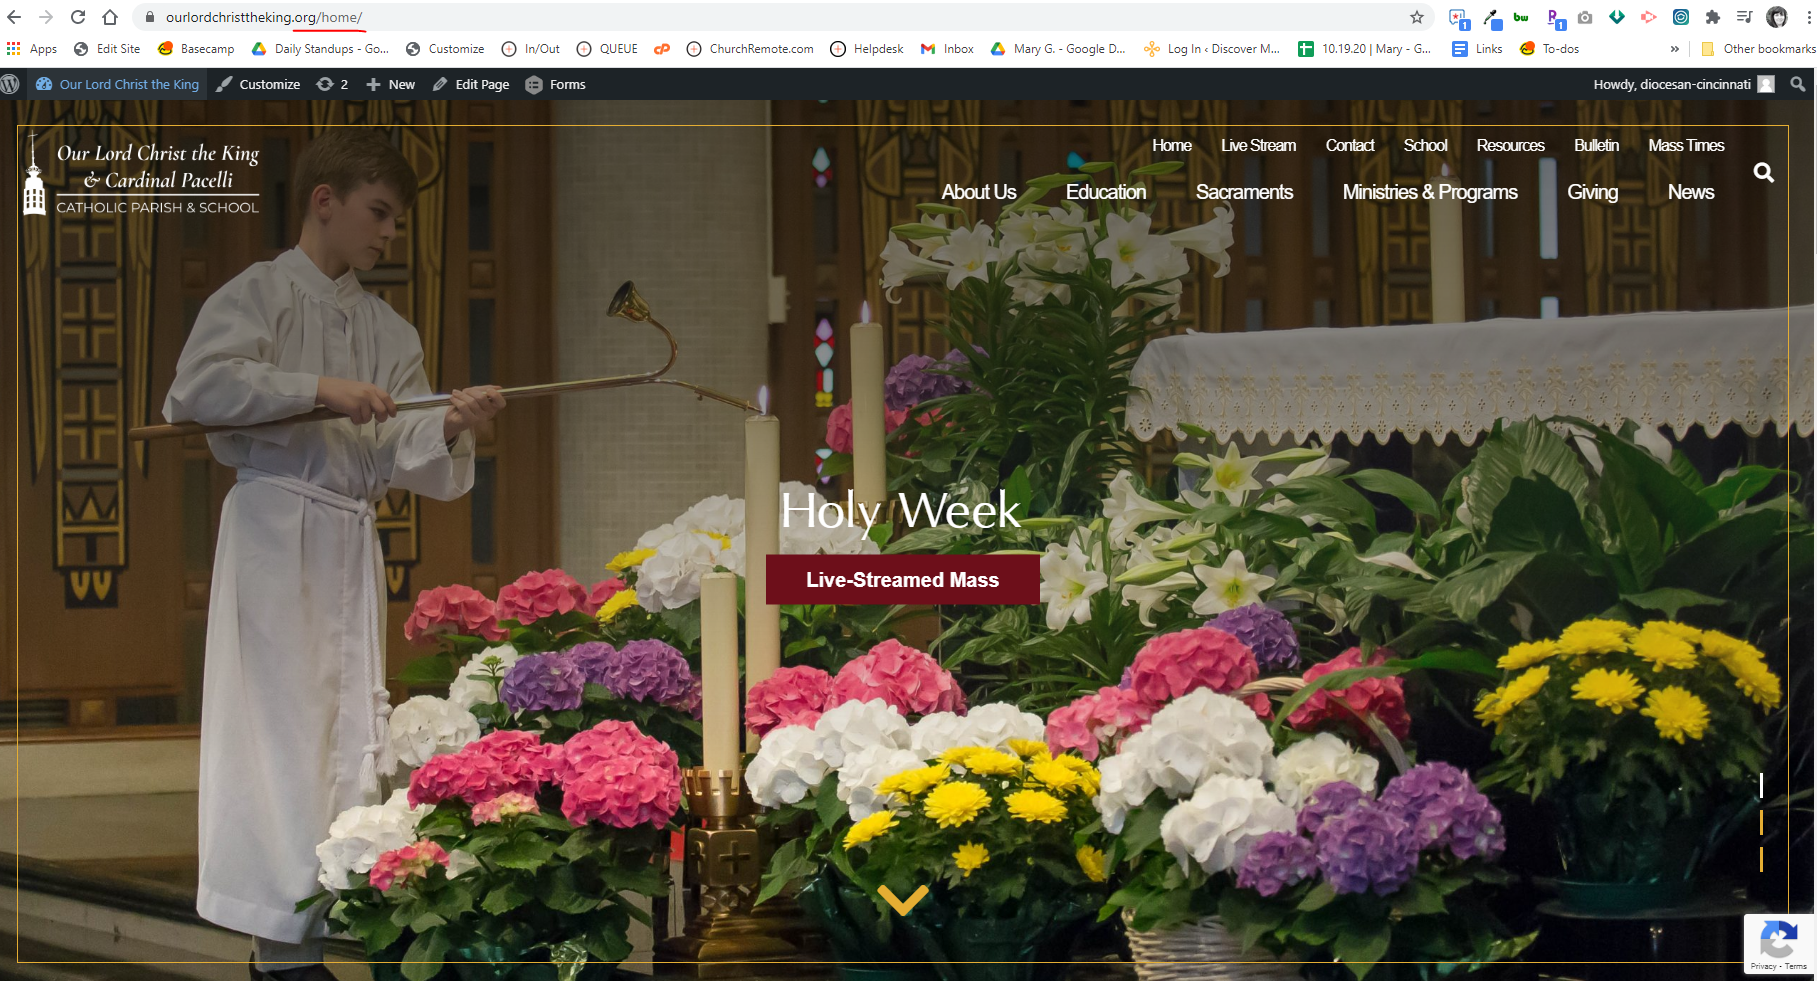
Task: Open the New content dropdown
Action: [x=391, y=85]
